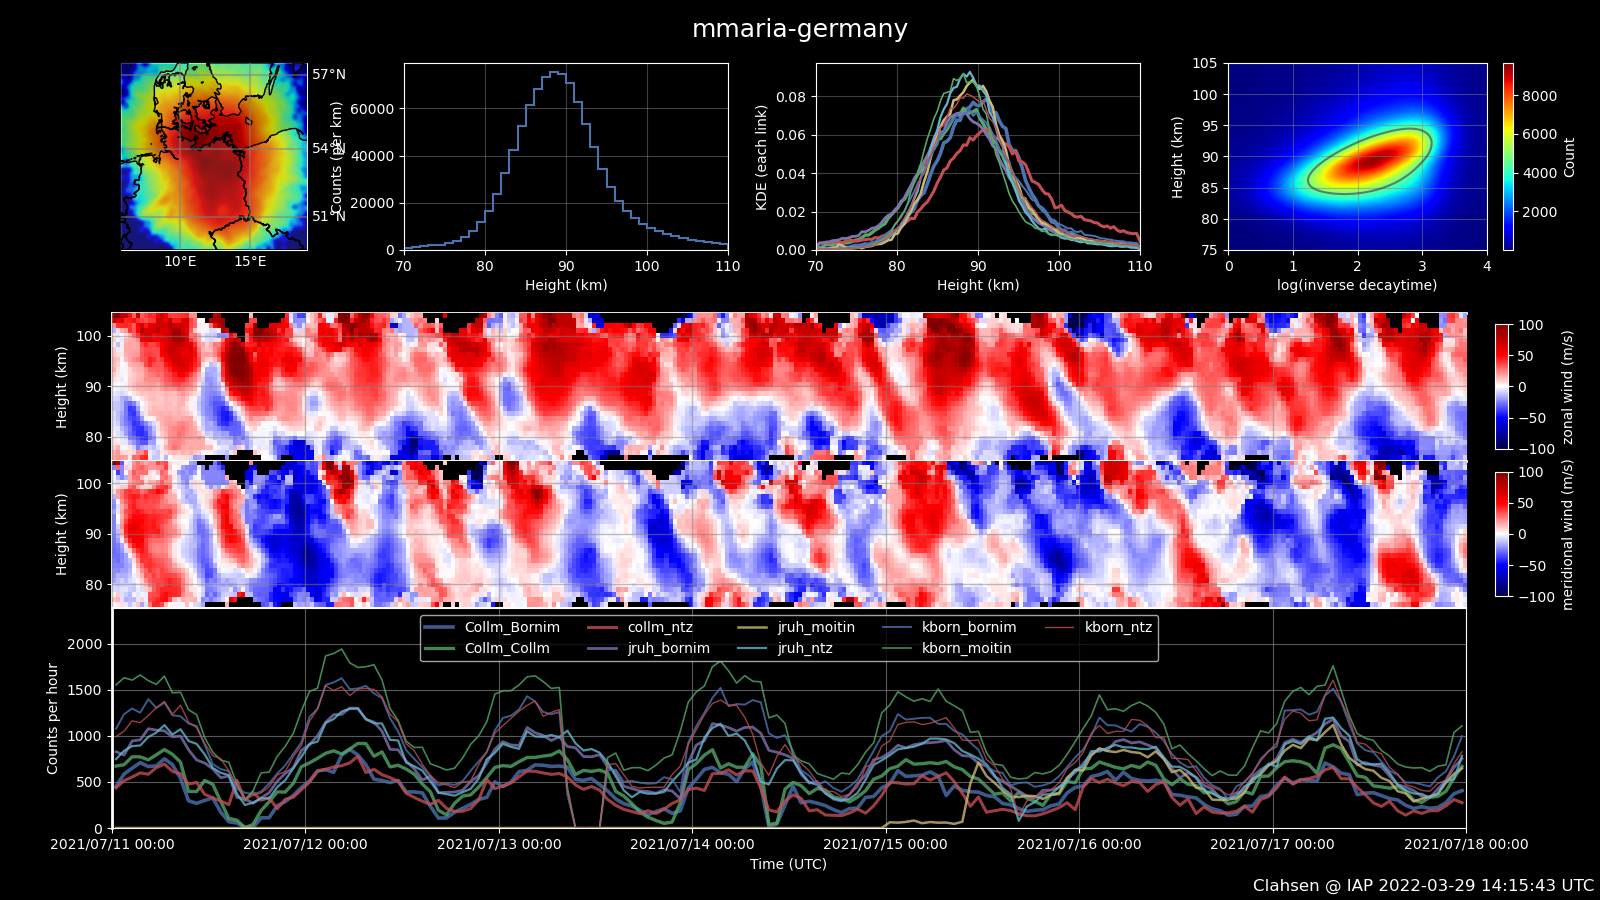Click the 0.08 tick on KDE axis
Image resolution: width=1600 pixels, height=900 pixels.
pos(791,97)
